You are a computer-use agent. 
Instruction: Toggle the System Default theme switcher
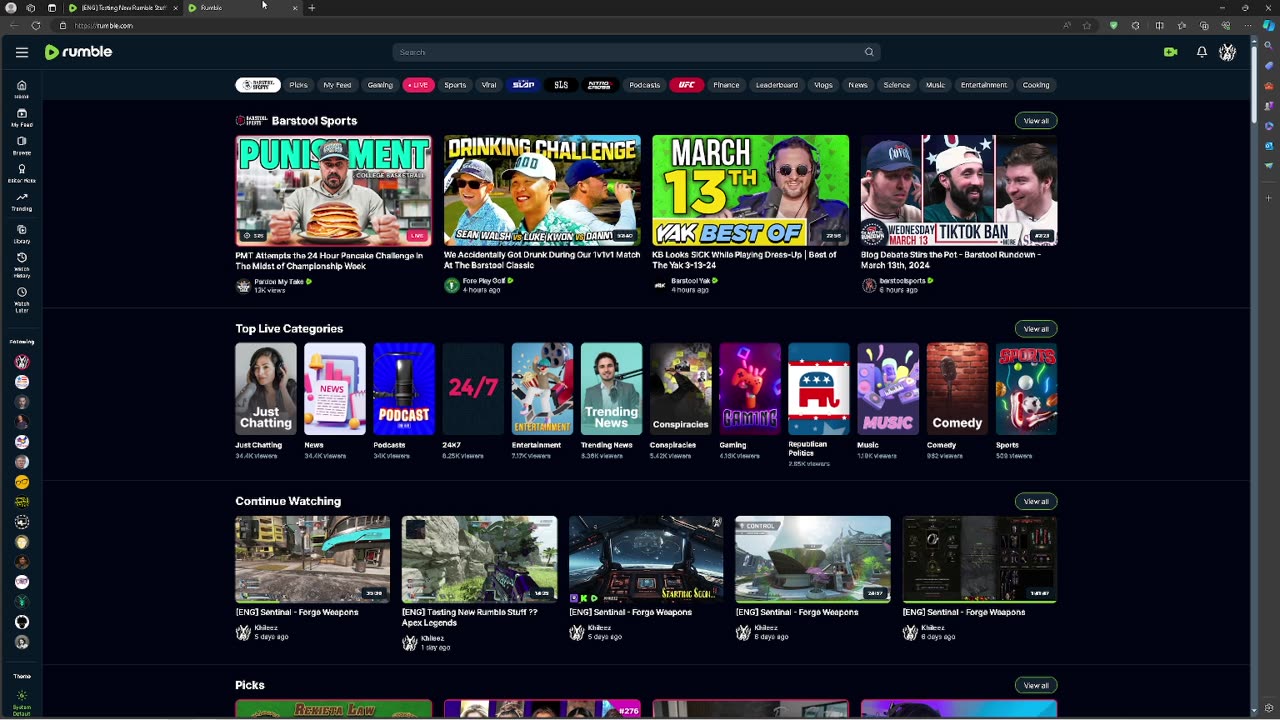coord(22,701)
